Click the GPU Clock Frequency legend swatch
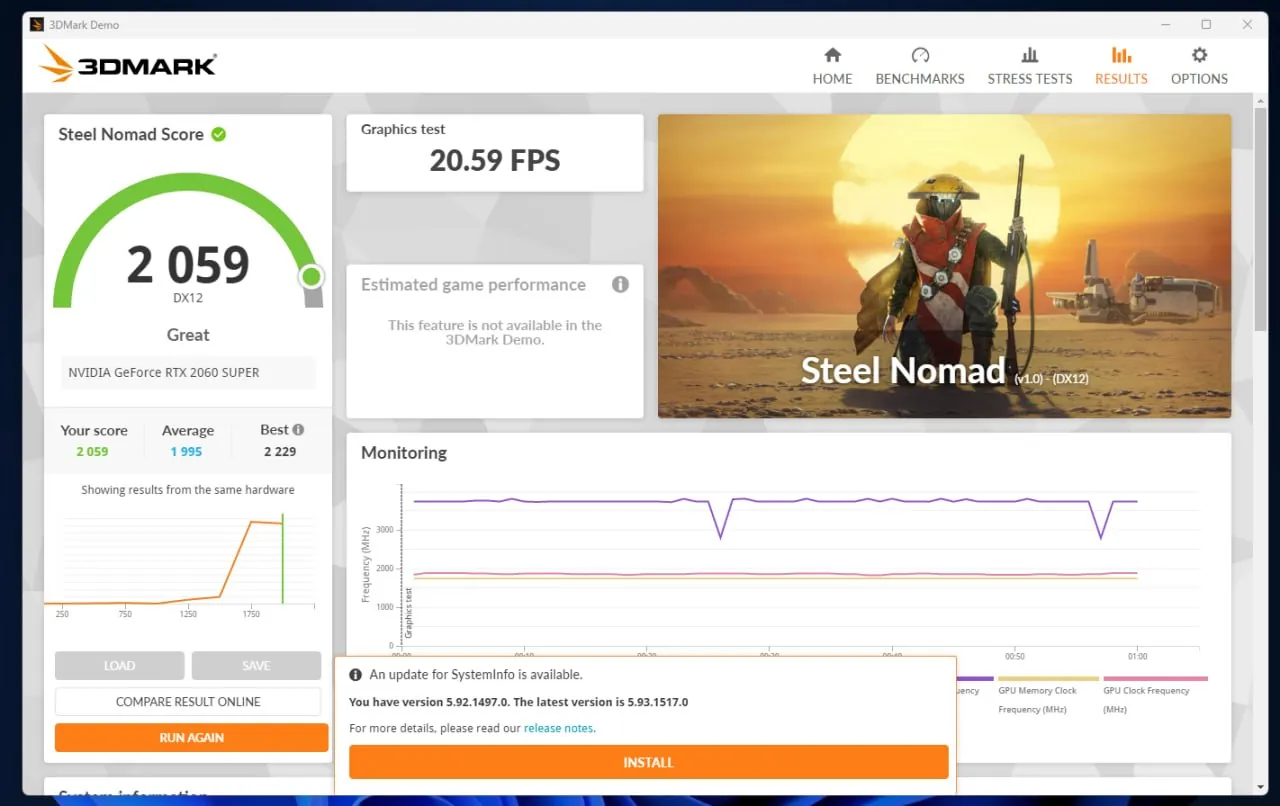Image resolution: width=1280 pixels, height=806 pixels. click(1155, 679)
